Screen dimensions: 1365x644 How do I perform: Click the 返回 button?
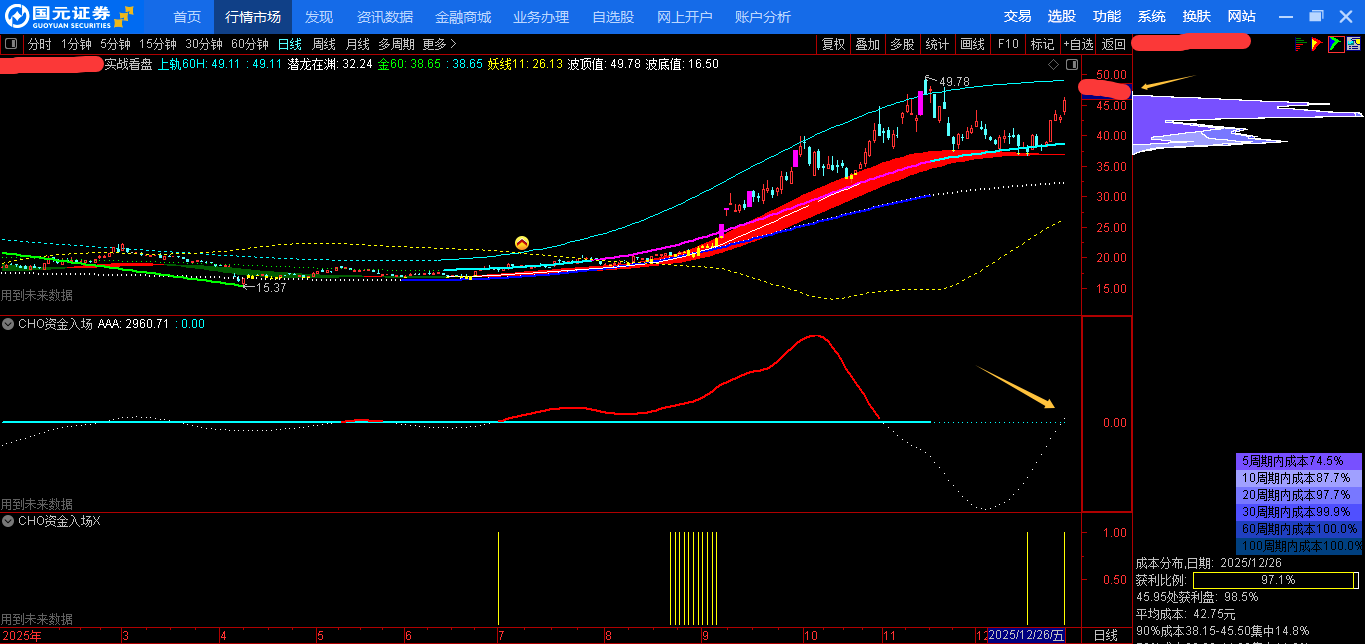pos(1114,44)
